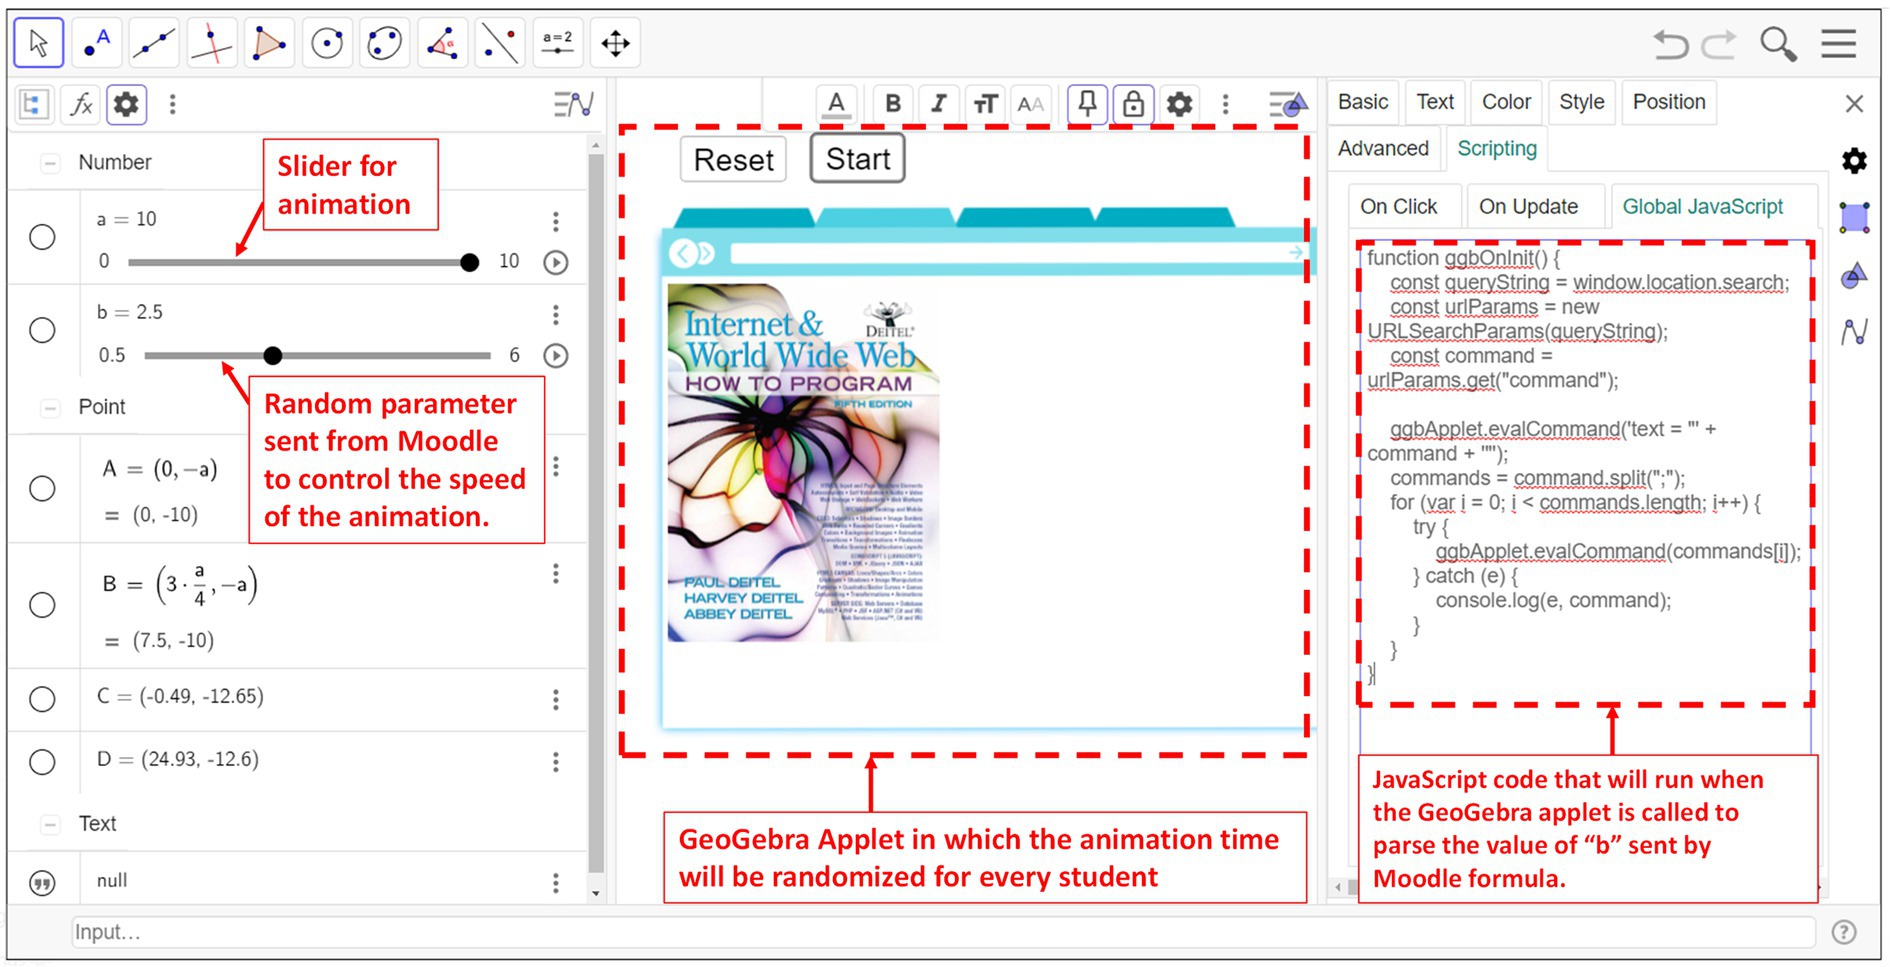
Task: Toggle visibility circle for slider a
Action: tap(42, 237)
